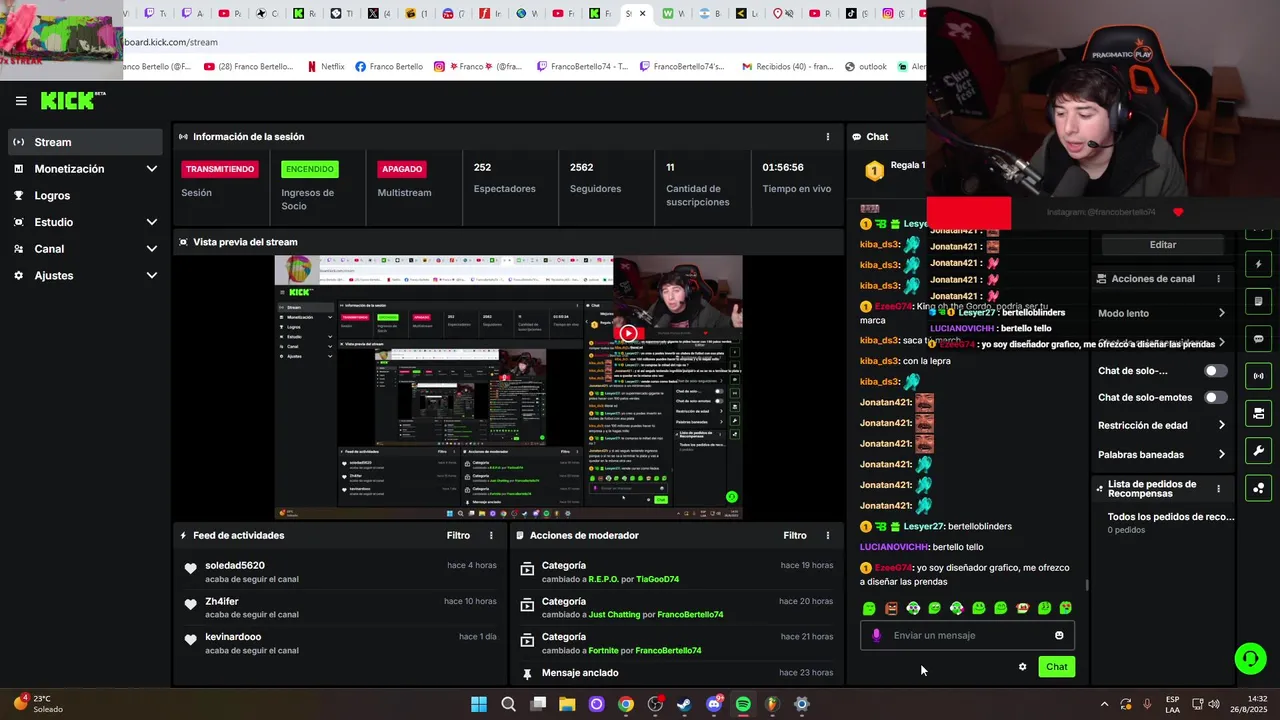Click the chat panel scrollbar
Viewport: 1280px width, 720px height.
tap(1086, 585)
